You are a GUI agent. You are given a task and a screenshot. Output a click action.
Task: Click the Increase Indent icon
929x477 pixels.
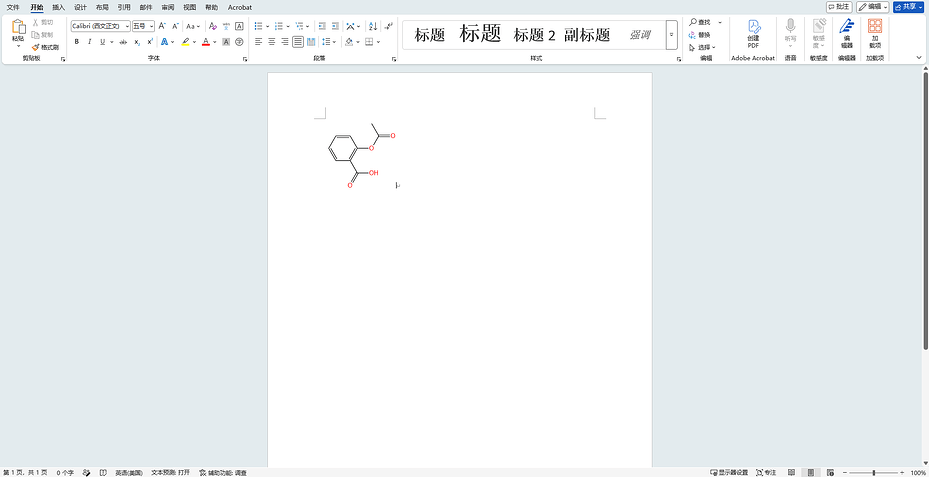pyautogui.click(x=335, y=26)
